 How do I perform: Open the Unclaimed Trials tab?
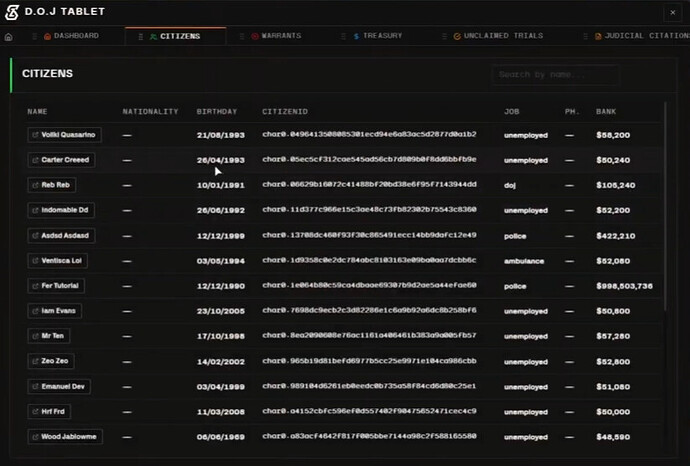click(x=498, y=36)
